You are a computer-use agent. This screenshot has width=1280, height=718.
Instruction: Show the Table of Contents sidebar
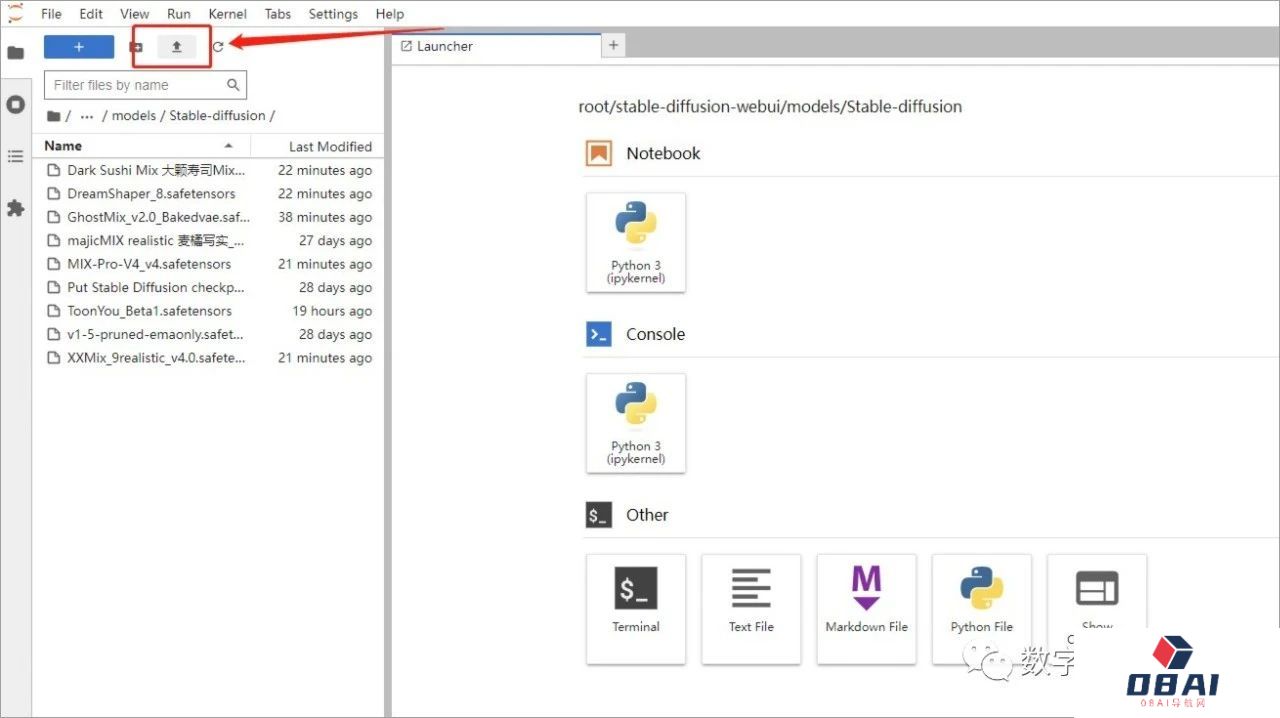tap(16, 156)
